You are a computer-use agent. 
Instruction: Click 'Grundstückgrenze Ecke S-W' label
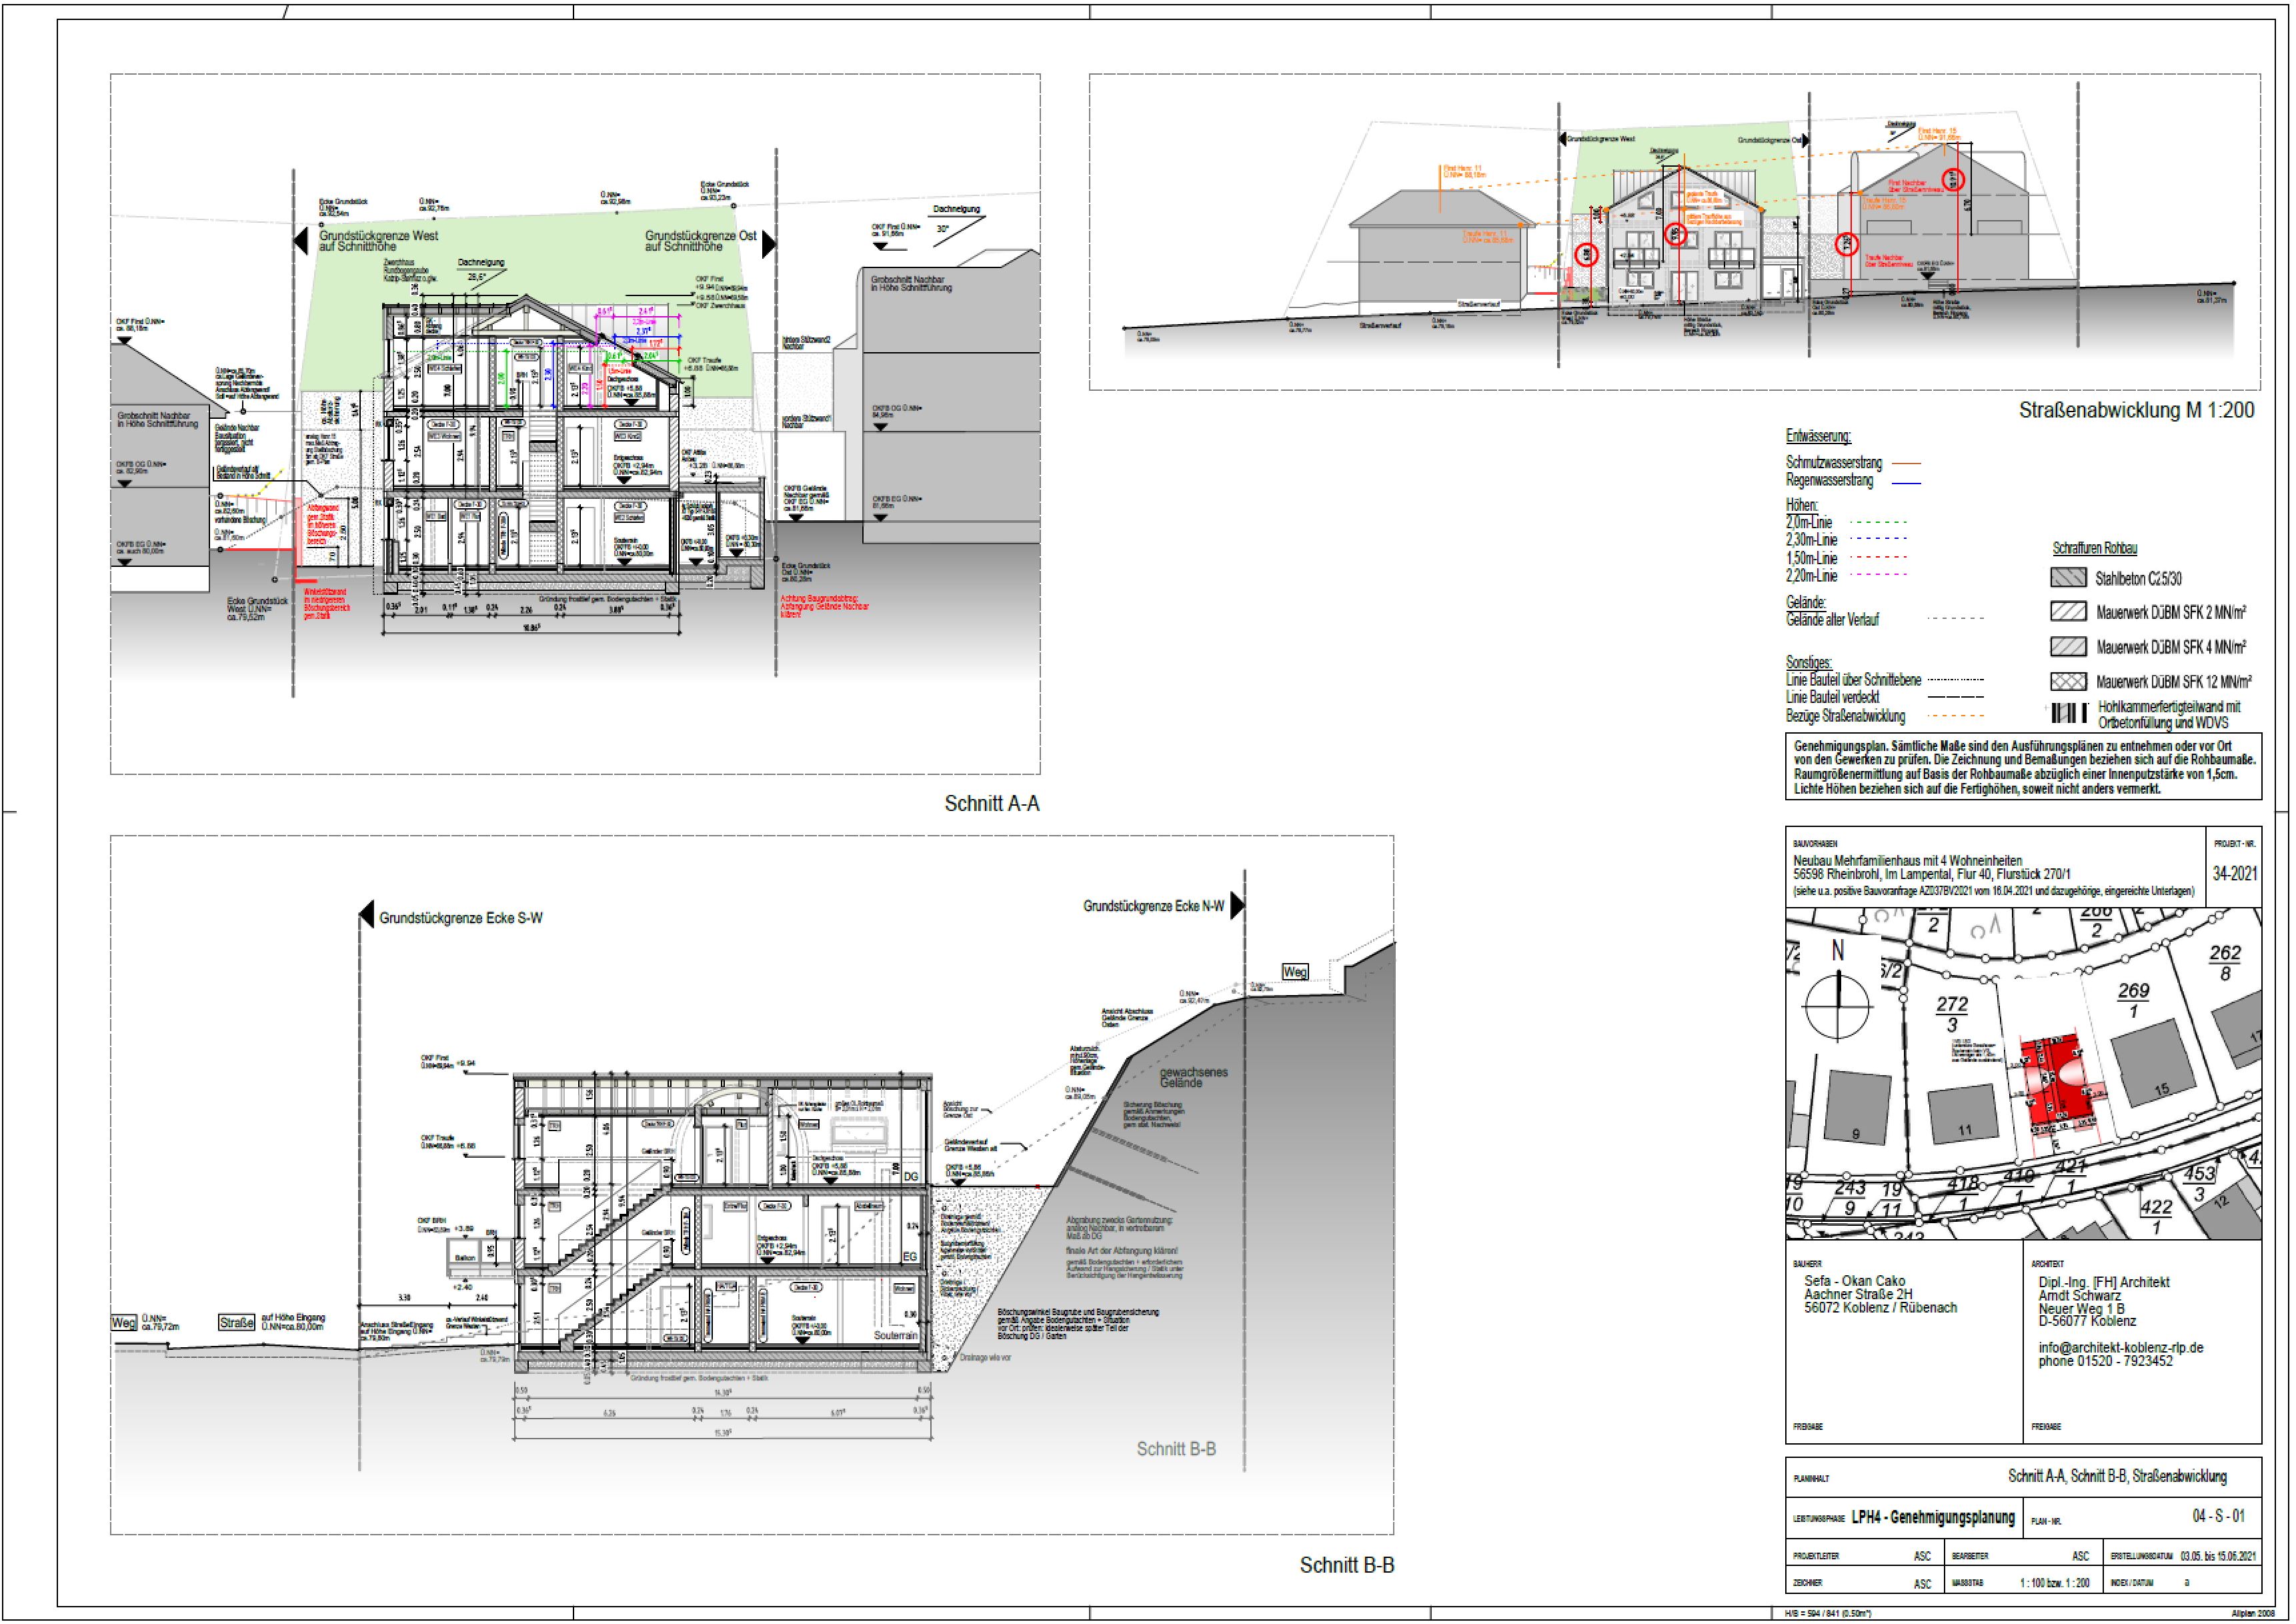460,918
